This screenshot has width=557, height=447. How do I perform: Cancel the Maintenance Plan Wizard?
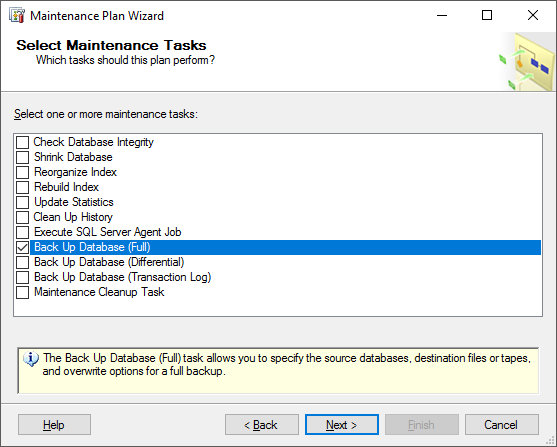[x=502, y=425]
